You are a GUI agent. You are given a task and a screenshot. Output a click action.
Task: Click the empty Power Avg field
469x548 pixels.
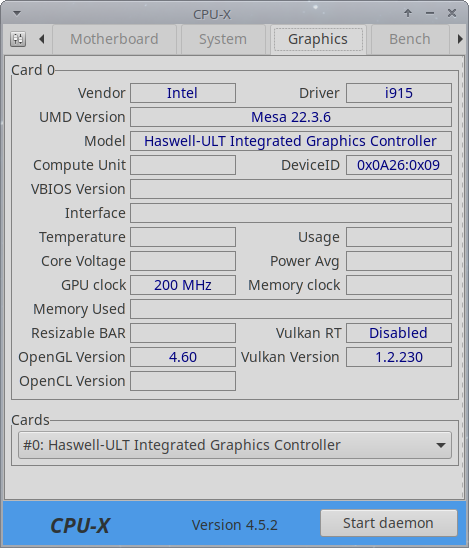coord(399,261)
